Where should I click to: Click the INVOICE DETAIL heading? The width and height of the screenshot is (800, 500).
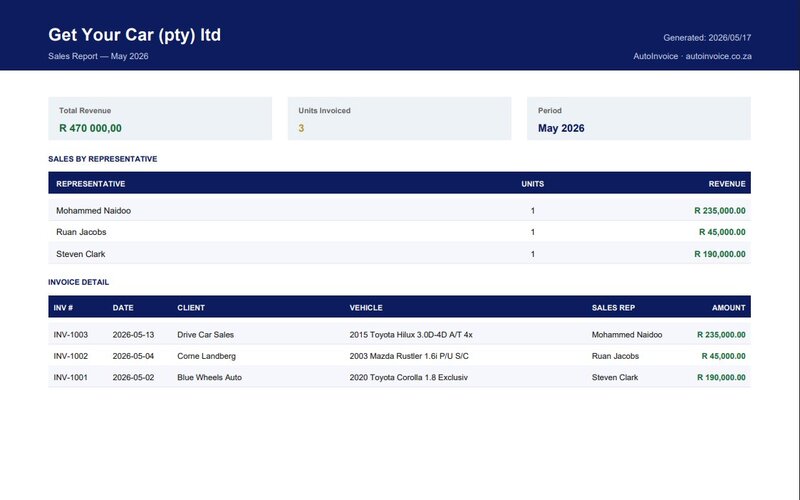[x=79, y=282]
